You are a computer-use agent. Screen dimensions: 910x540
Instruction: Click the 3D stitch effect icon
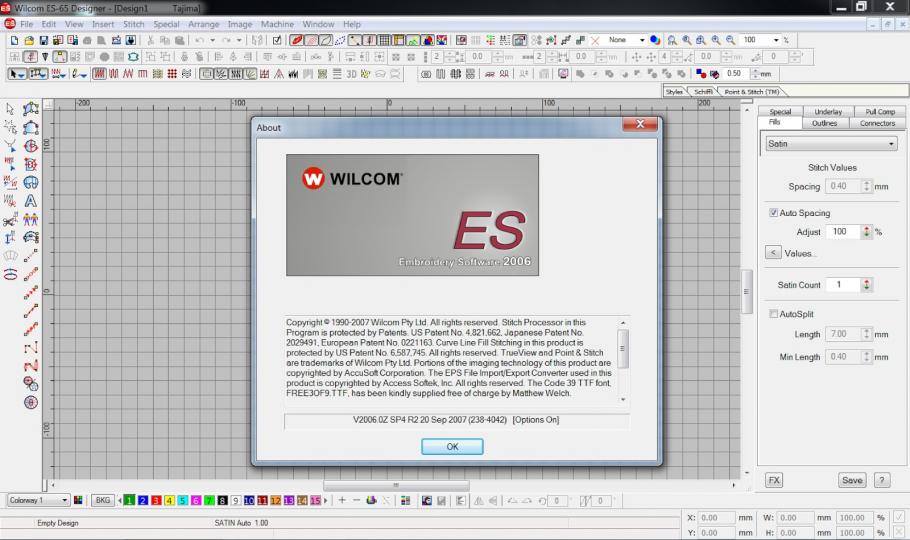pyautogui.click(x=351, y=74)
